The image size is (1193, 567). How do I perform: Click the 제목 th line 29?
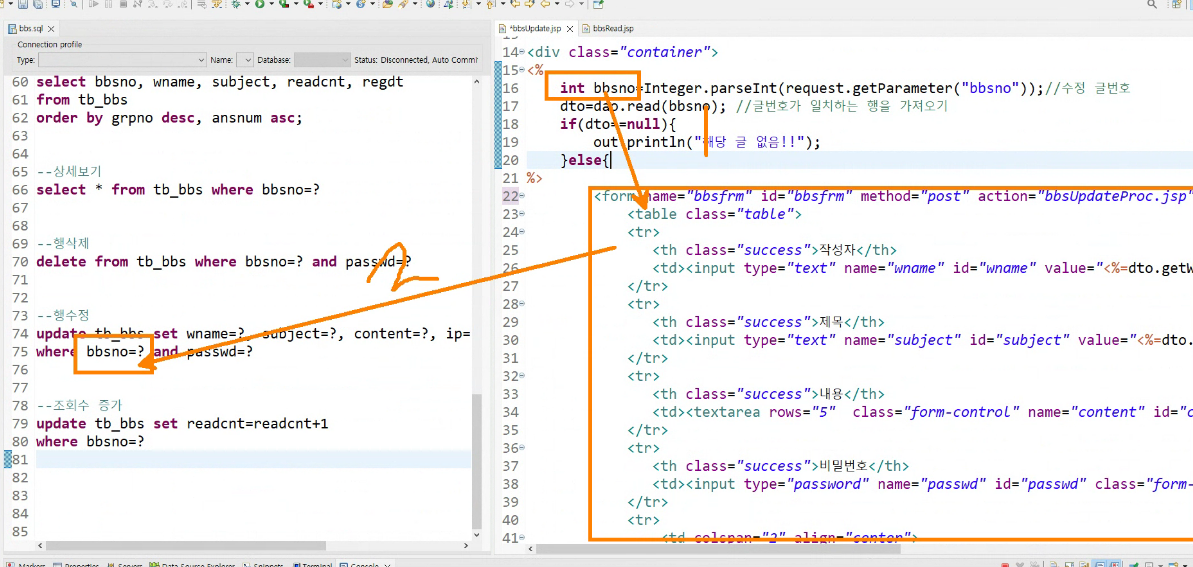pyautogui.click(x=768, y=322)
